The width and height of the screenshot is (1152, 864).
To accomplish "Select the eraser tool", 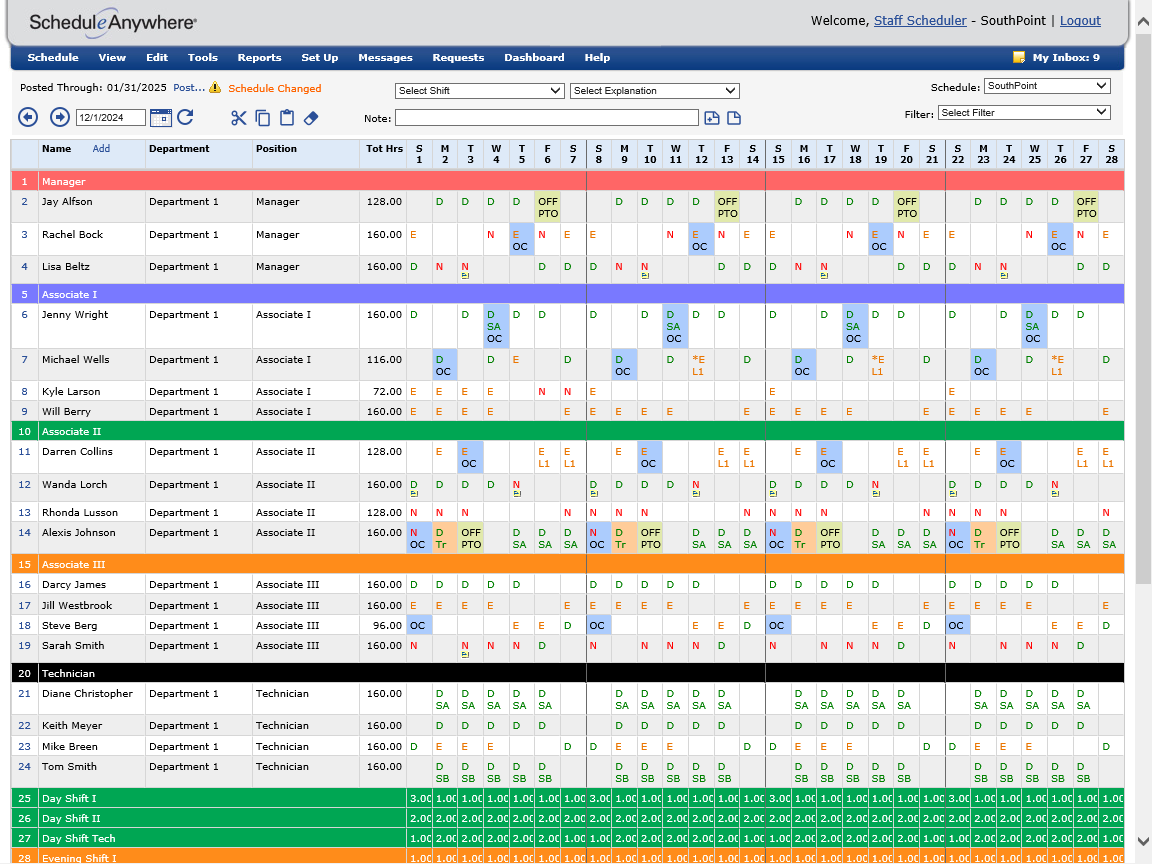I will [x=310, y=118].
